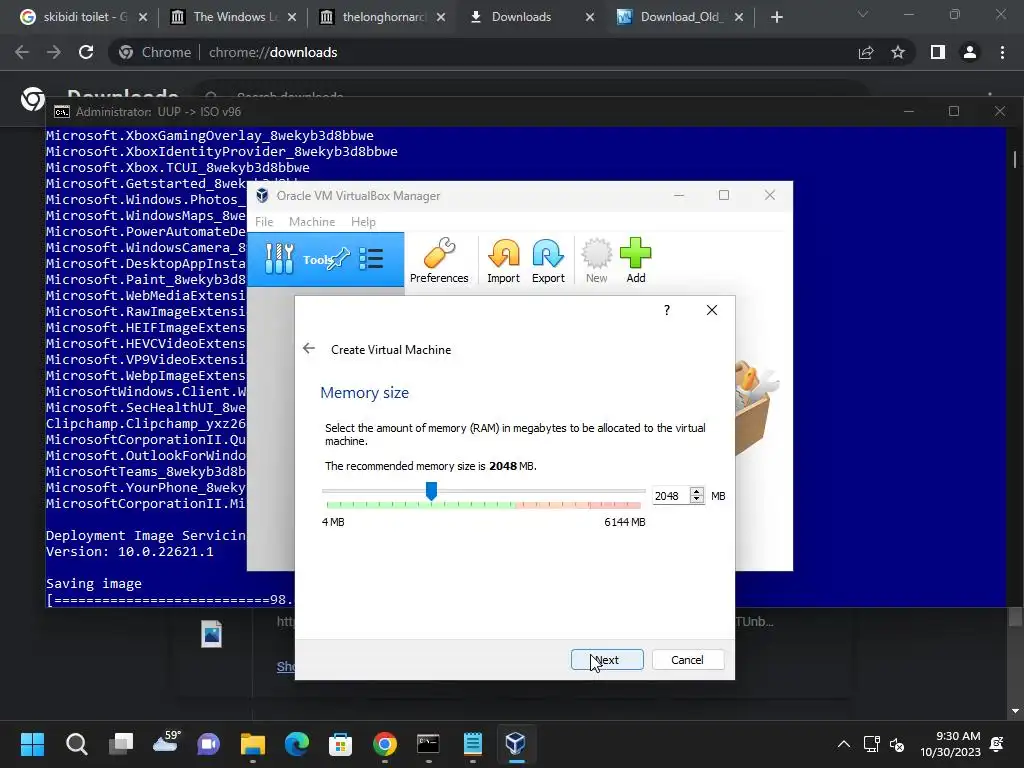Screen dimensions: 1024x768
Task: Close the skibidi toilet tab
Action: tap(143, 17)
